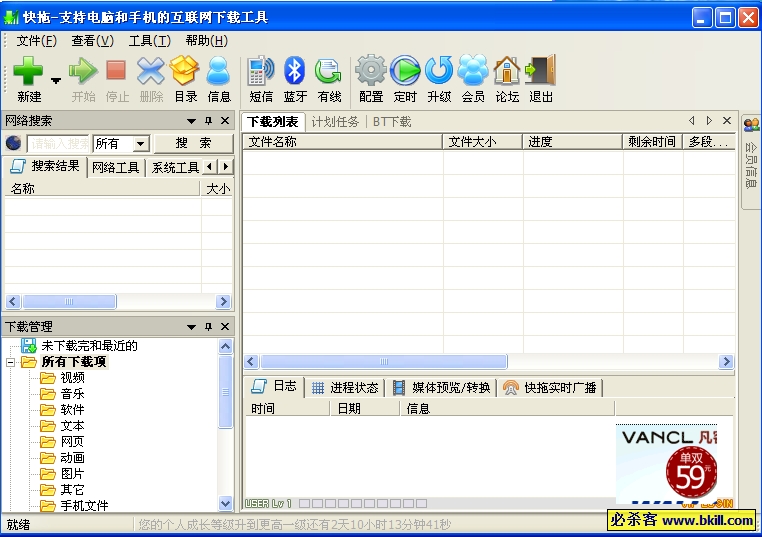Open the 工具(T) menu
This screenshot has height=537, width=762.
pyautogui.click(x=149, y=41)
